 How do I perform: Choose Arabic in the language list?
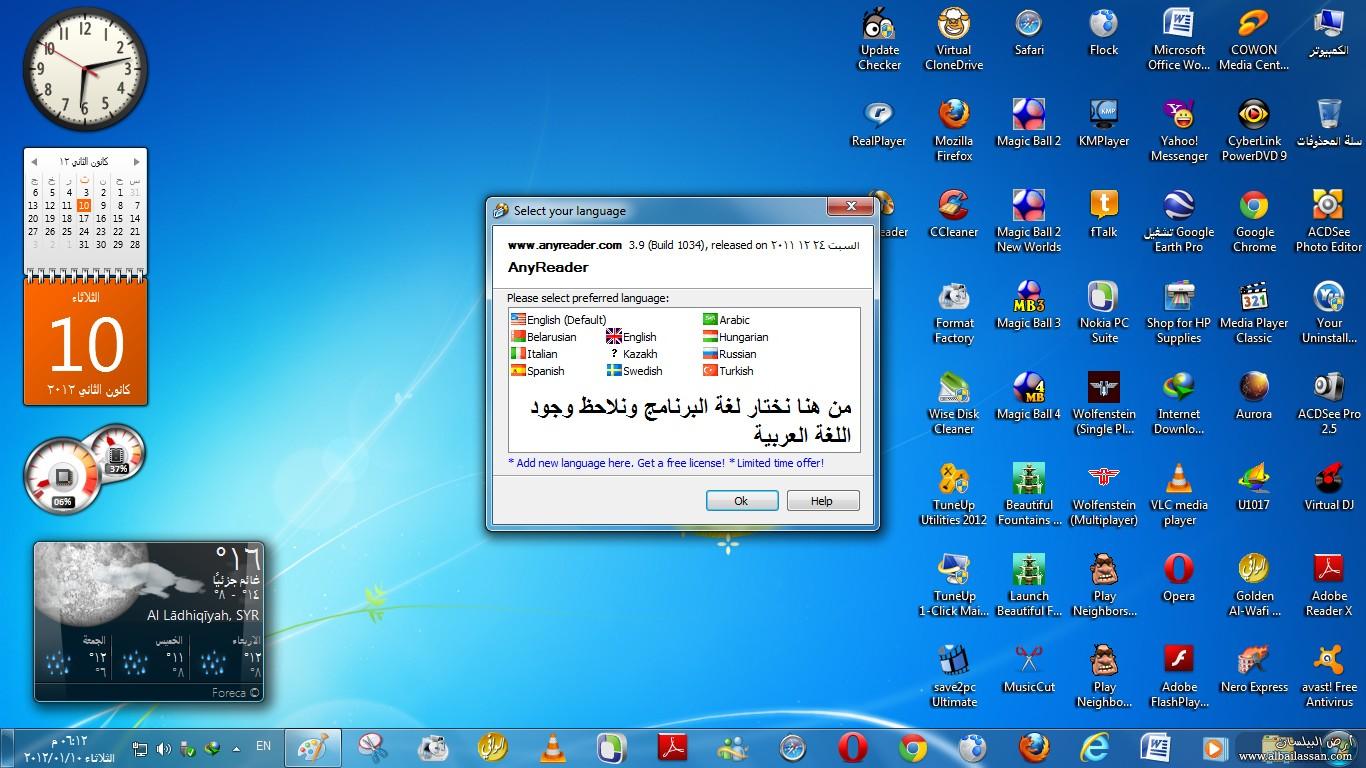coord(726,320)
